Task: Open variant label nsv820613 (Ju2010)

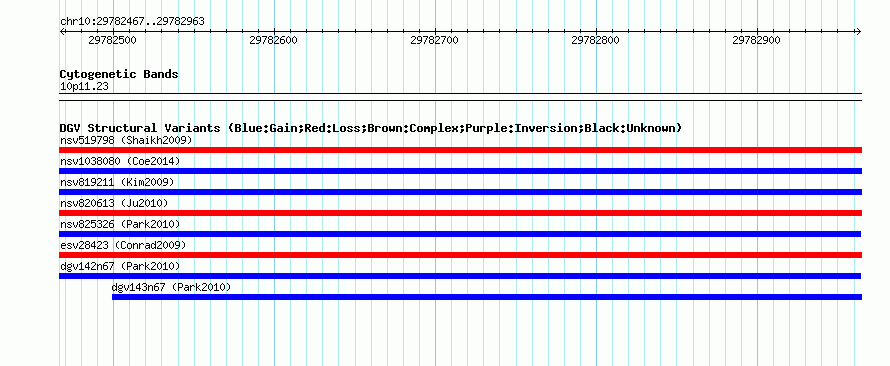Action: point(114,203)
